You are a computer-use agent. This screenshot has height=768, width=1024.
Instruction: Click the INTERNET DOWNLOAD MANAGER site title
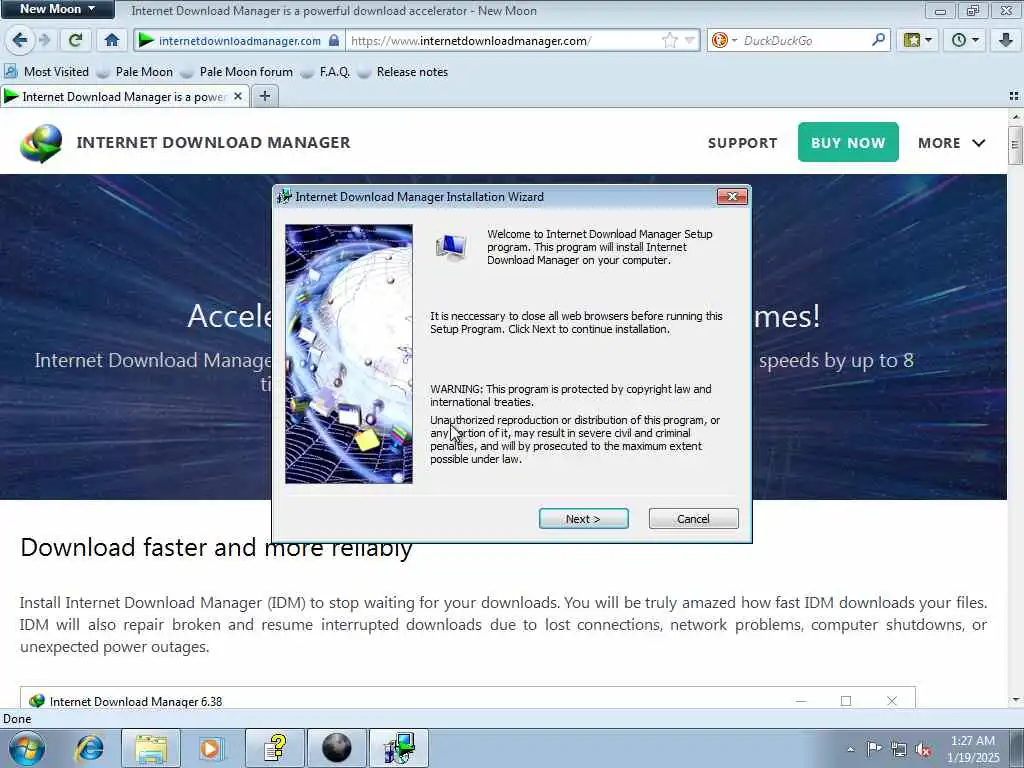click(214, 142)
